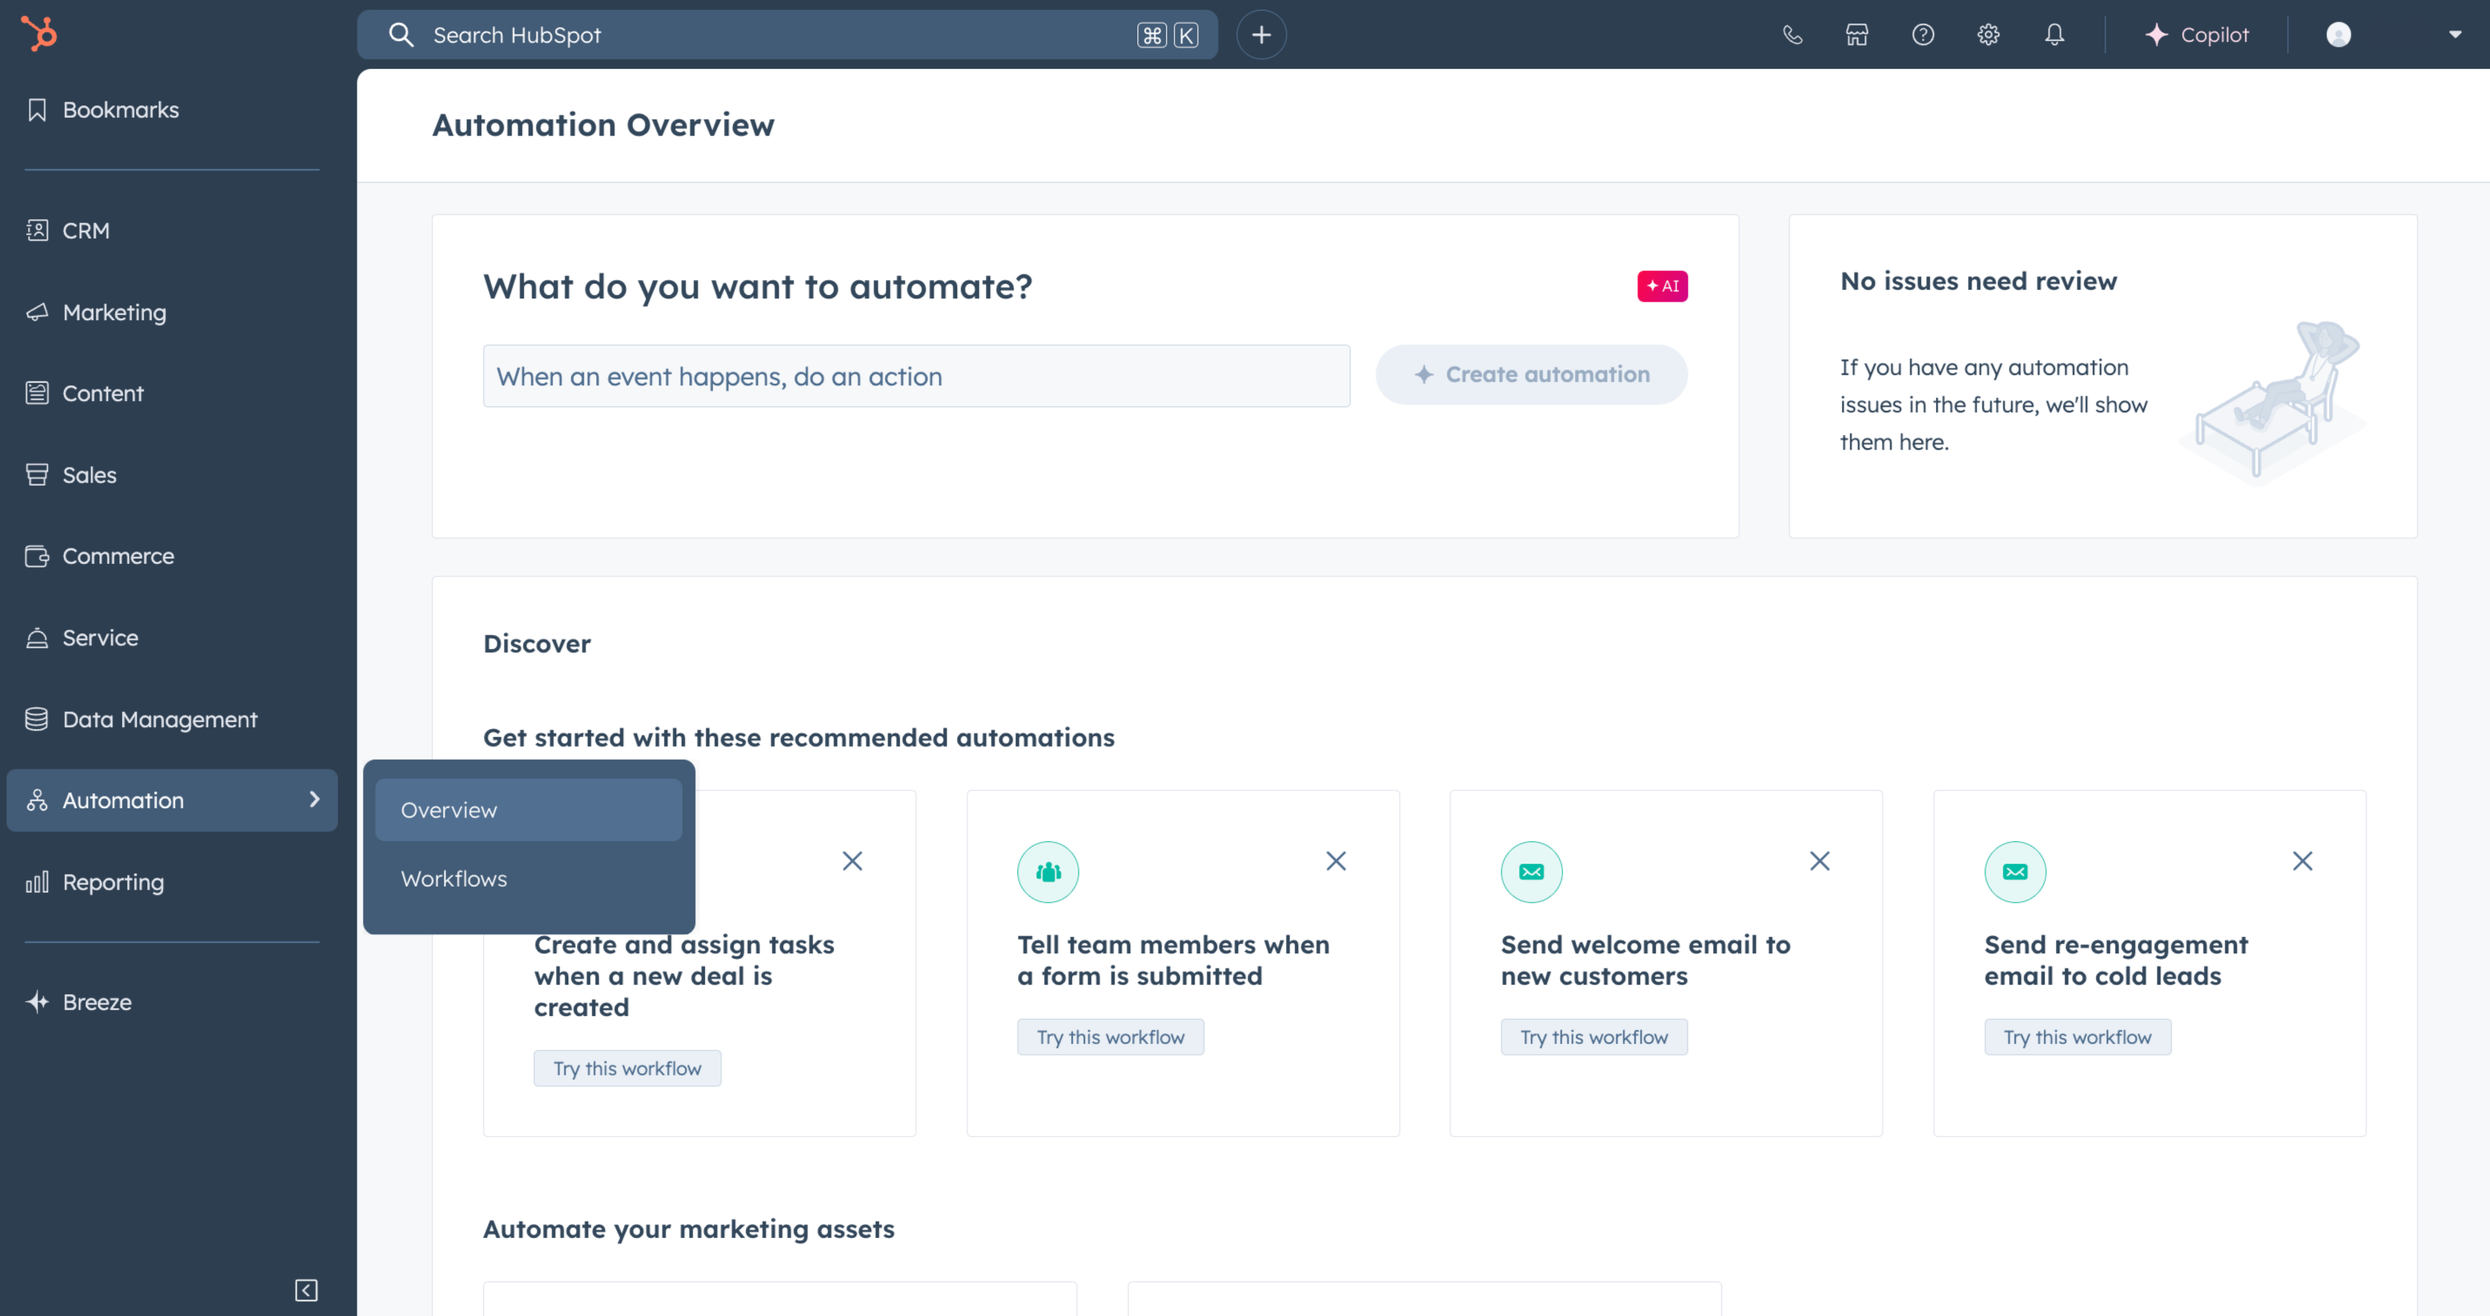Select Overview in Automation submenu
The image size is (2490, 1316).
pos(528,810)
